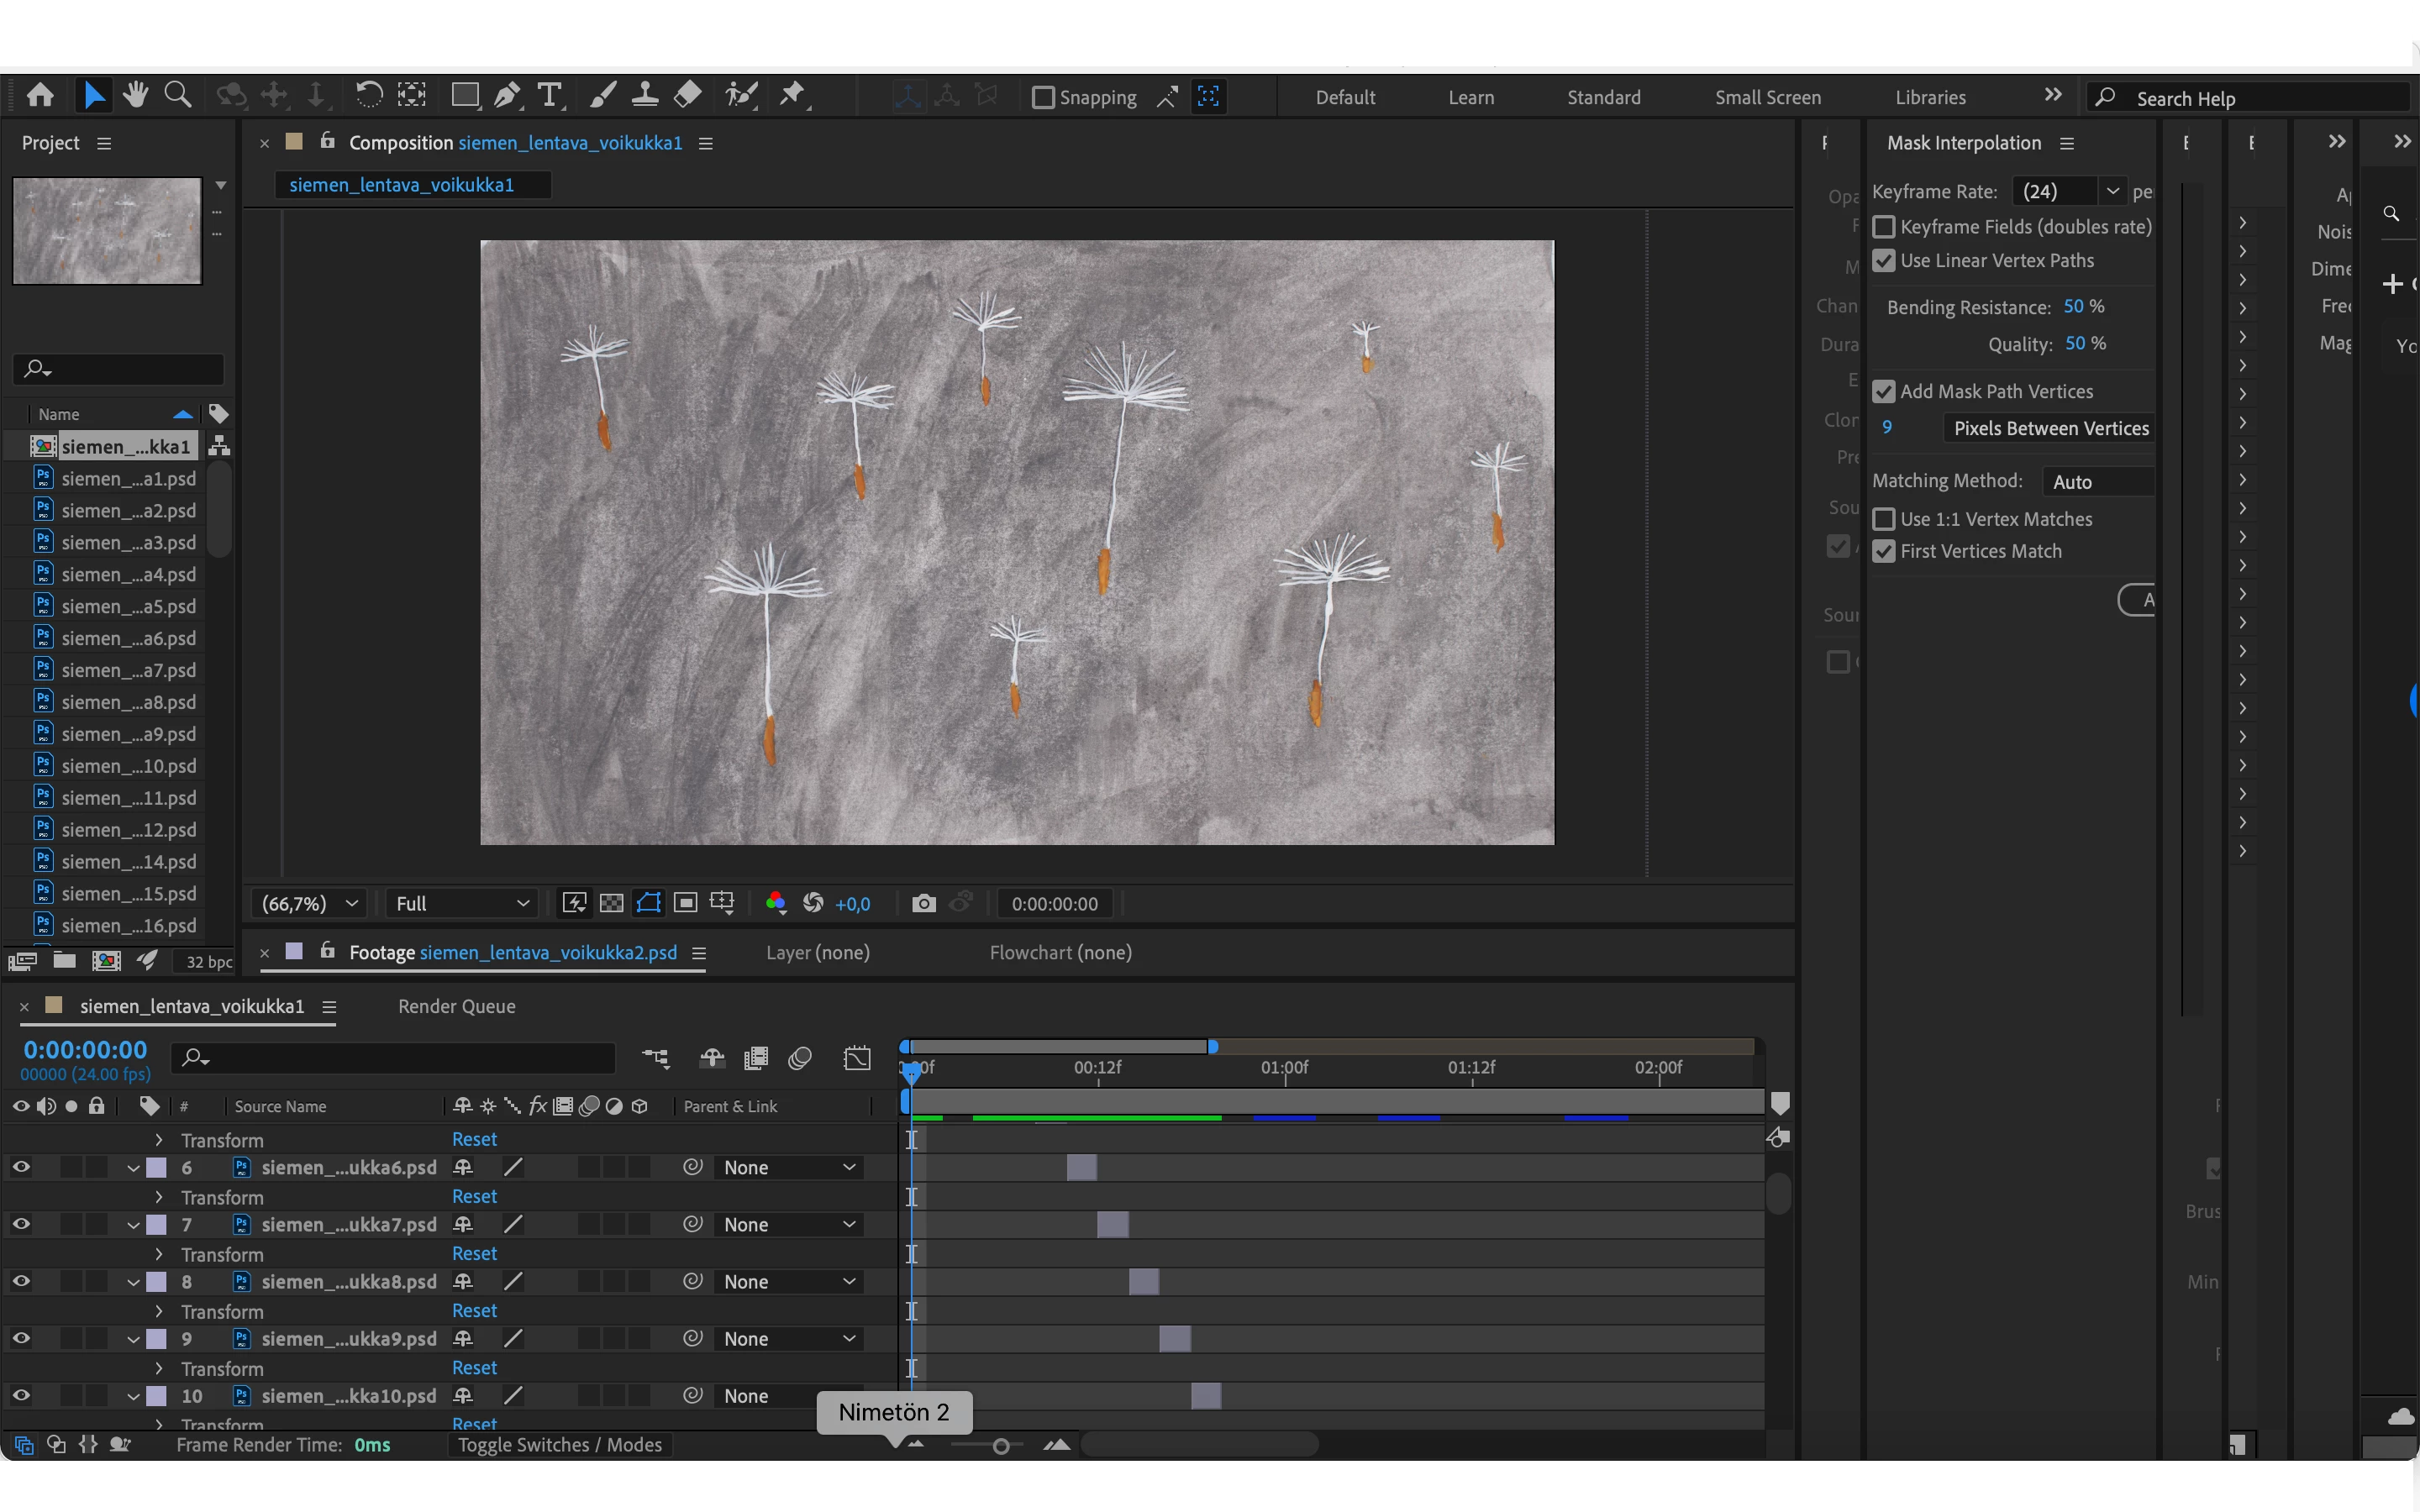Select the Horizontal Type tool
The width and height of the screenshot is (2420, 1512).
[549, 96]
